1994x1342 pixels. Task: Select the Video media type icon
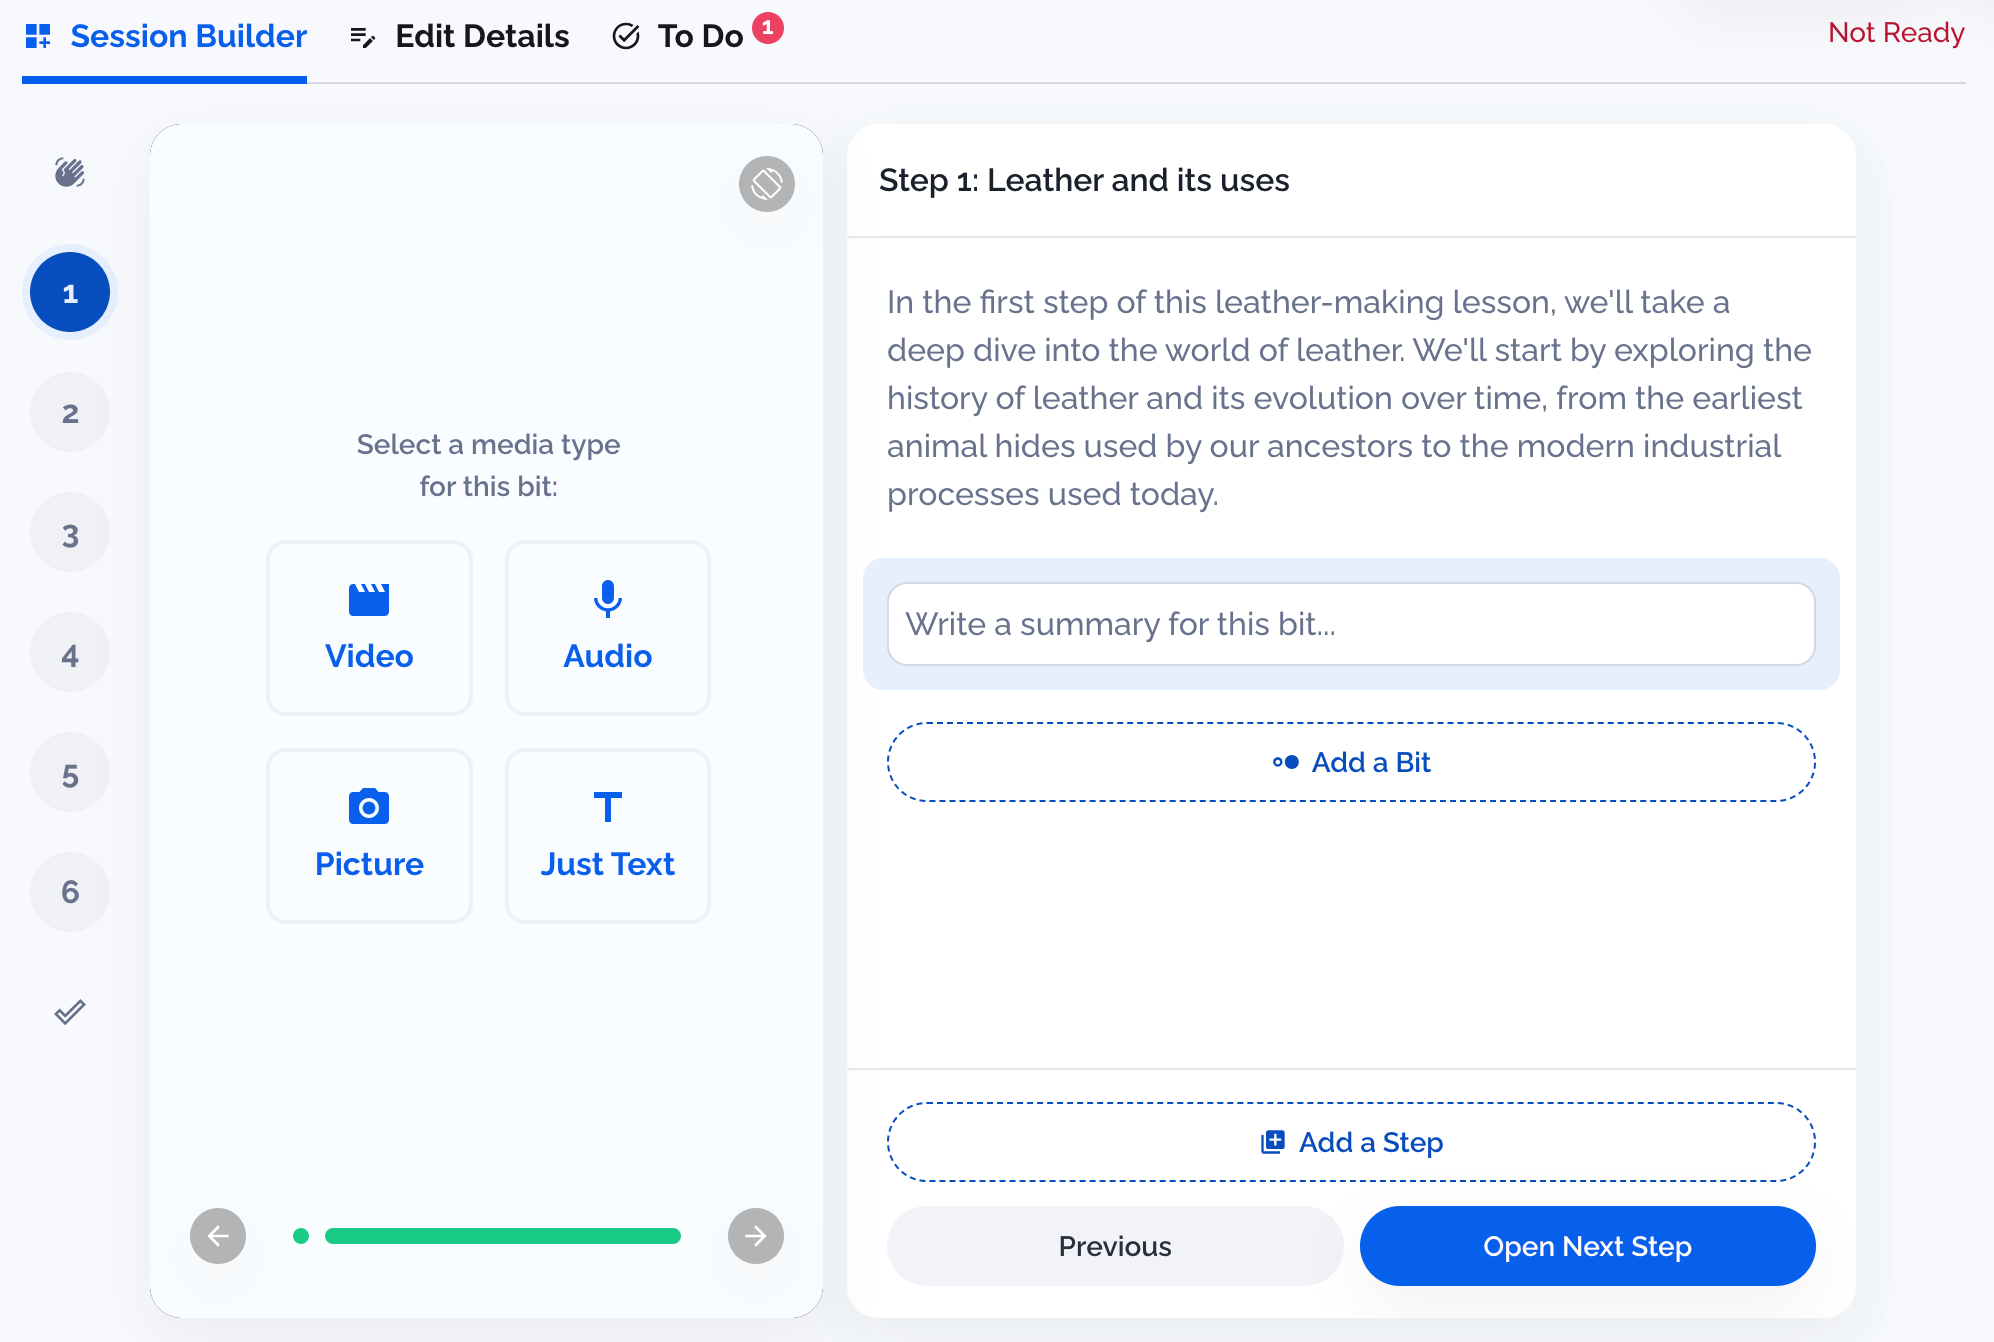tap(368, 598)
